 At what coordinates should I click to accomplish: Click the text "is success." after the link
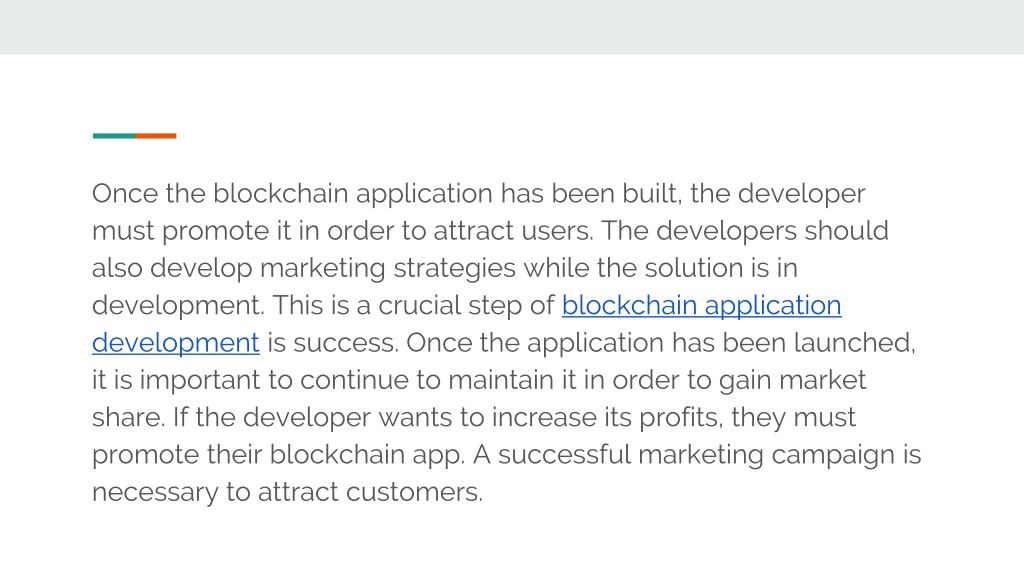click(x=333, y=343)
